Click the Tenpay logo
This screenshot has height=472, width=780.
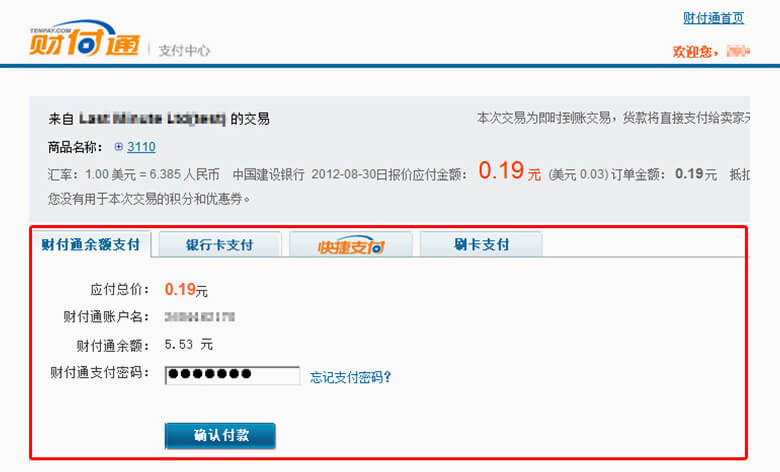point(84,38)
